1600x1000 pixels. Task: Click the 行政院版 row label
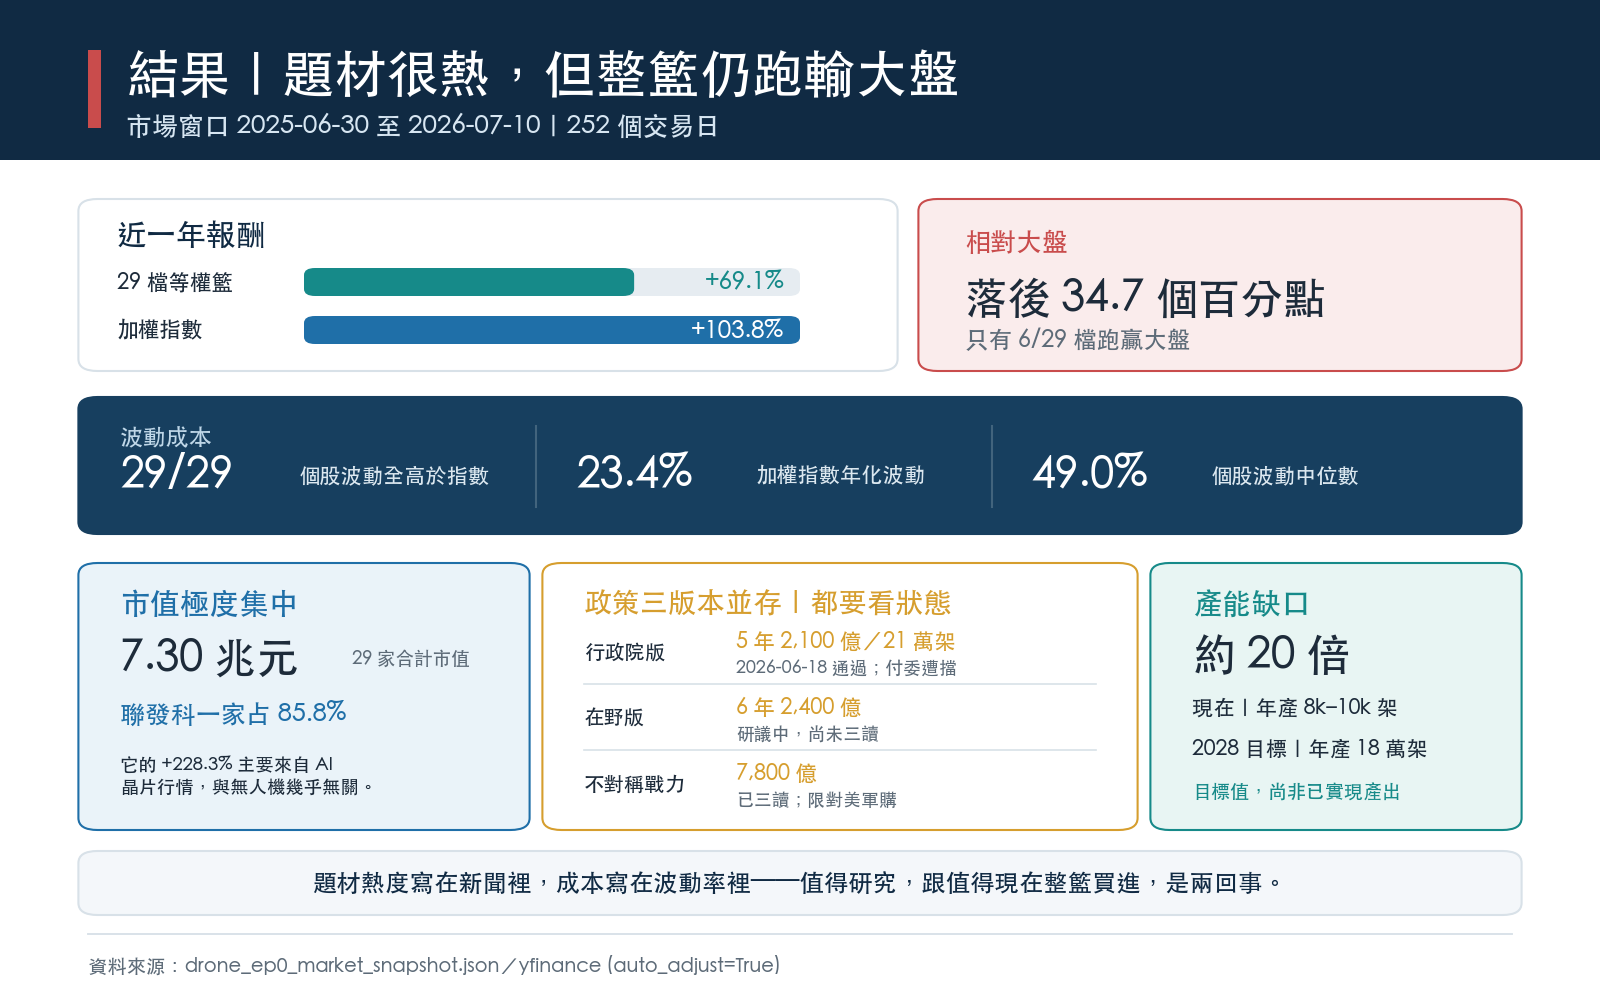click(x=625, y=652)
